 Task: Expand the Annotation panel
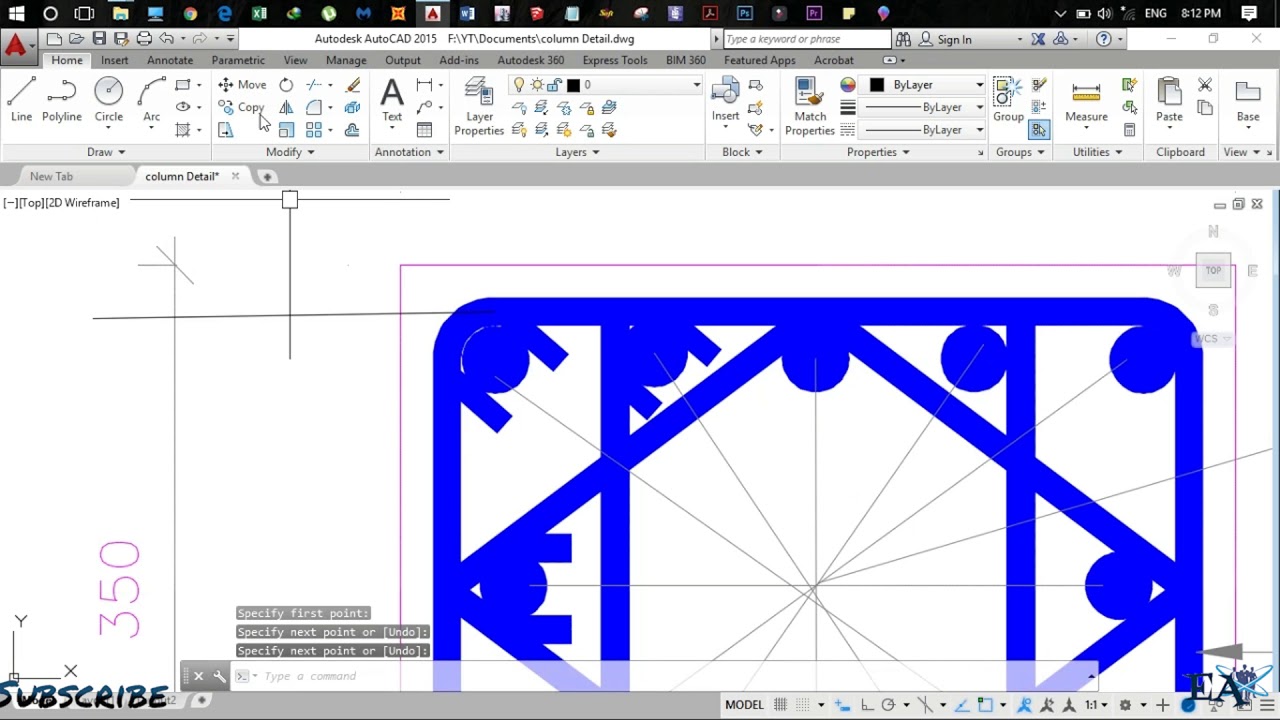click(x=408, y=152)
